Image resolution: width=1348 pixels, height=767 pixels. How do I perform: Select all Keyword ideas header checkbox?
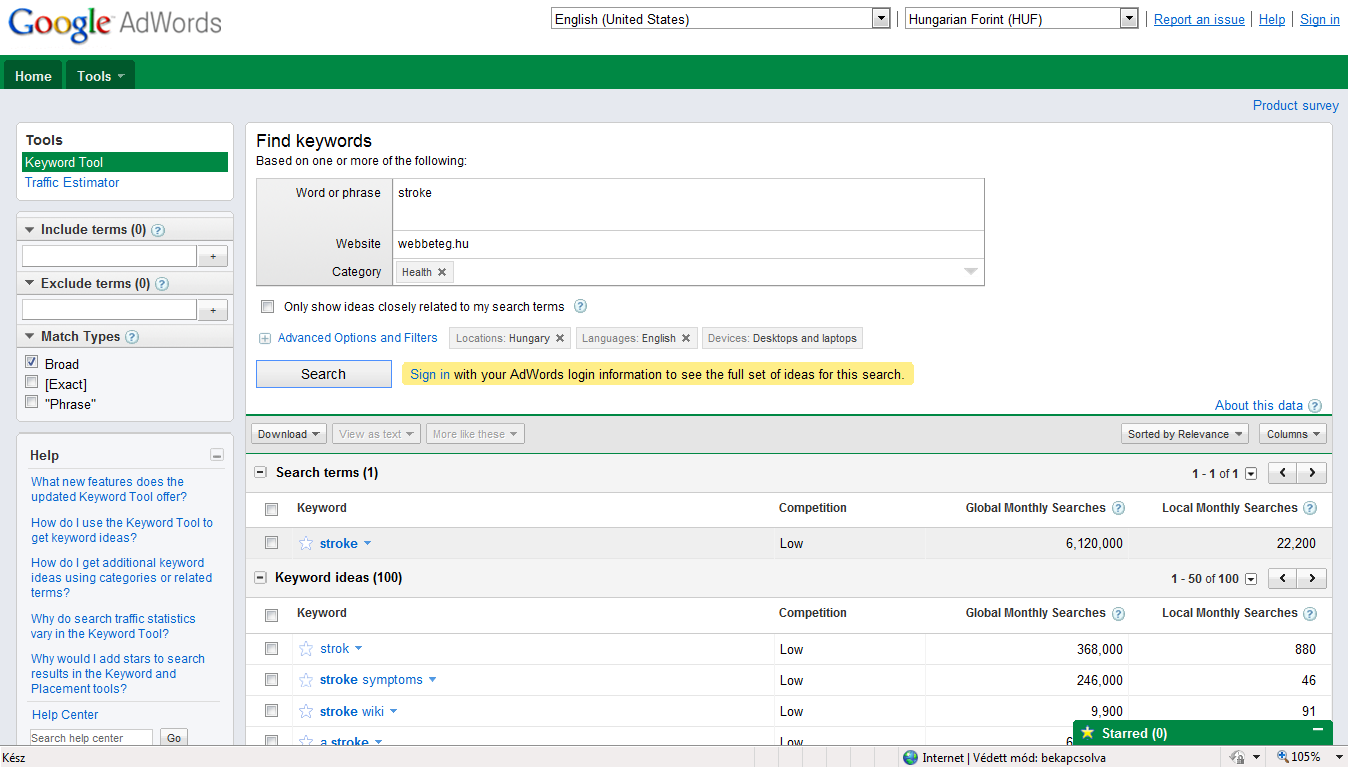point(271,614)
